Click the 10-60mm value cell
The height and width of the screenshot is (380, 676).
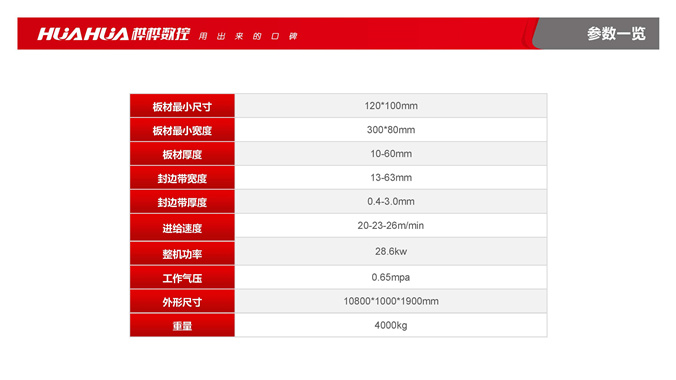click(x=391, y=154)
